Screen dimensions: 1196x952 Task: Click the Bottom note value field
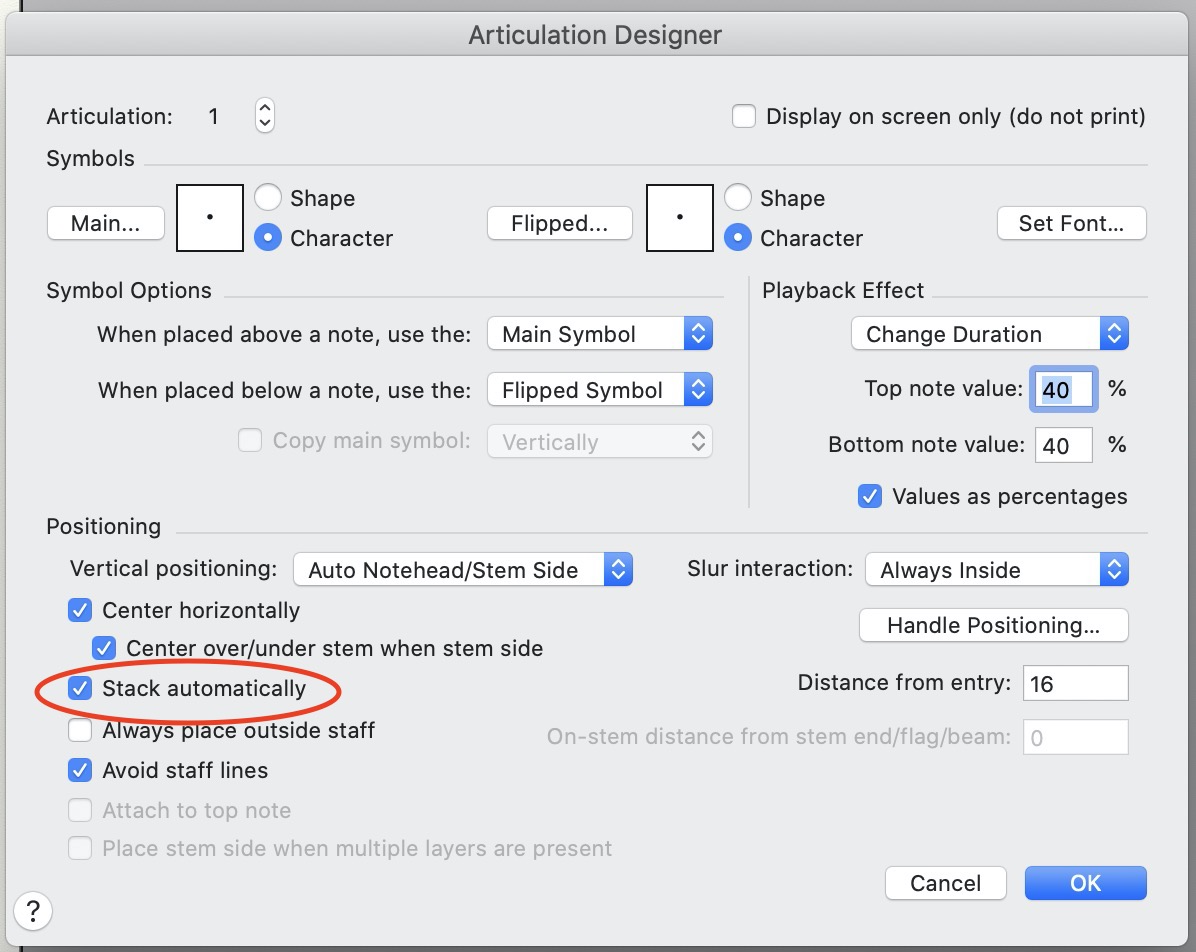click(1063, 445)
